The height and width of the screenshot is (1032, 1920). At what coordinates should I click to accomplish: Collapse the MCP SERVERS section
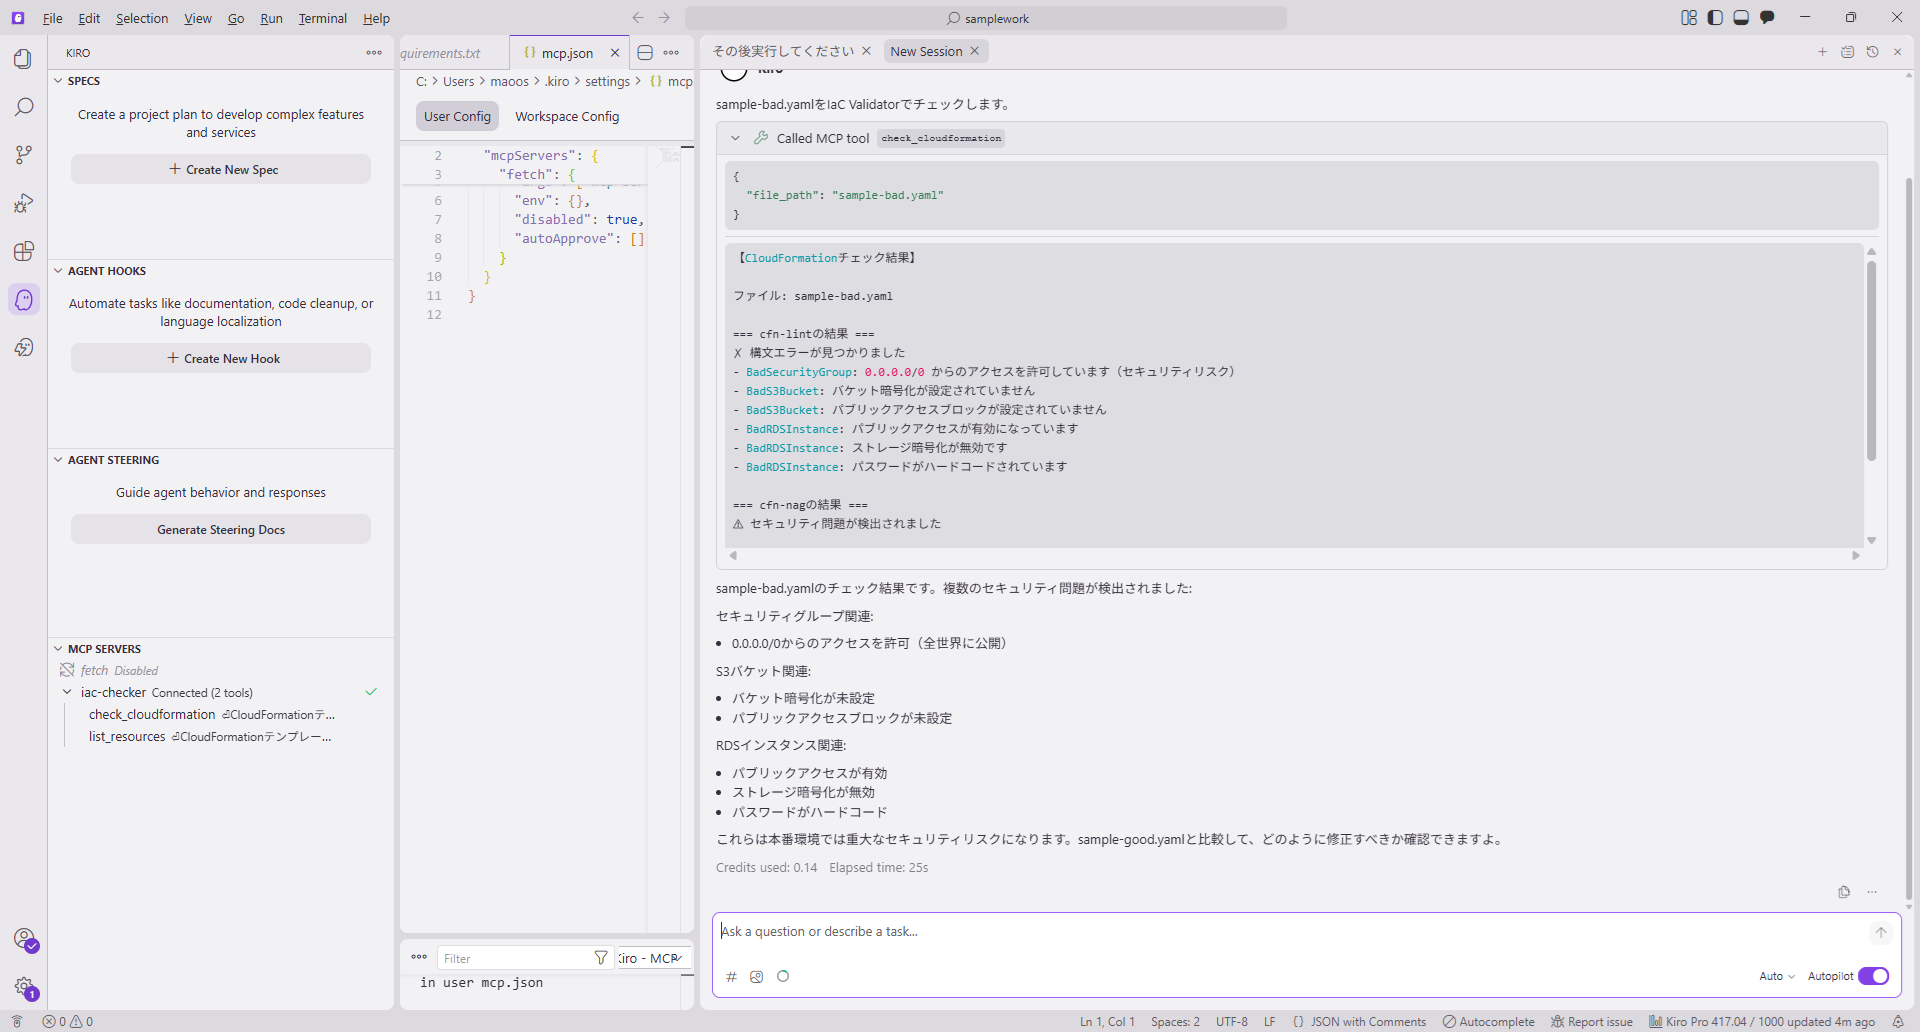tap(58, 649)
